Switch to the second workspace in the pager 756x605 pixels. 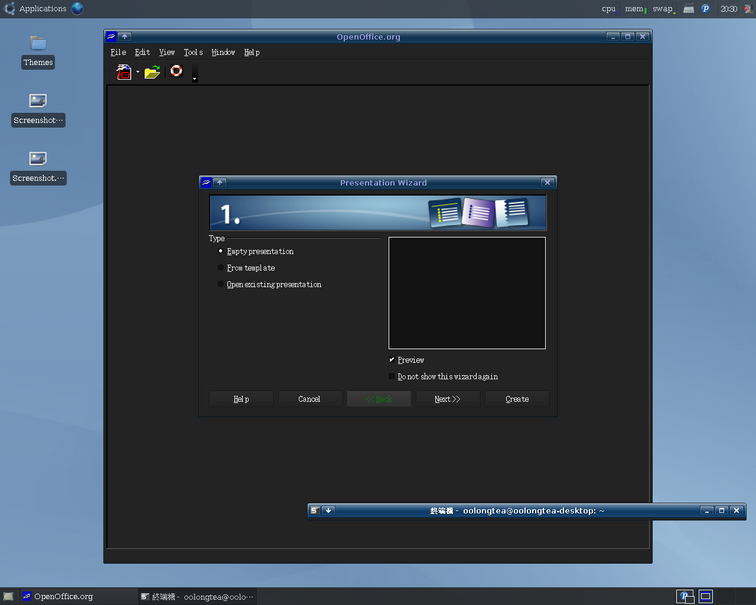click(705, 596)
